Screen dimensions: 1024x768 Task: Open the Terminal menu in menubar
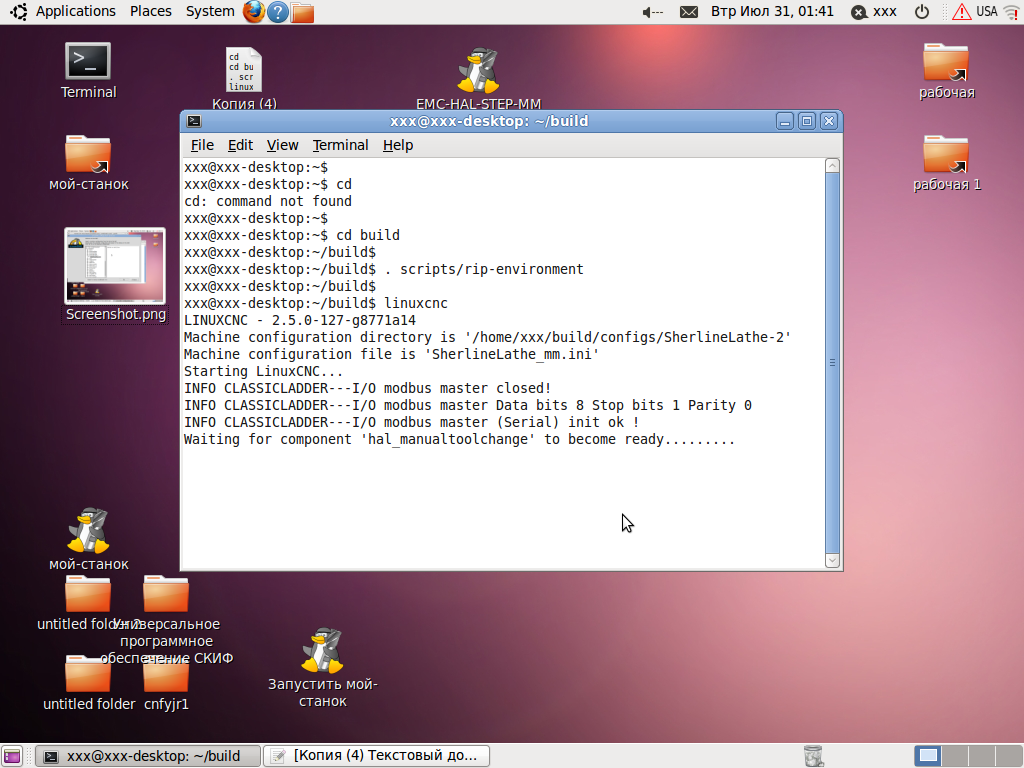[x=340, y=145]
